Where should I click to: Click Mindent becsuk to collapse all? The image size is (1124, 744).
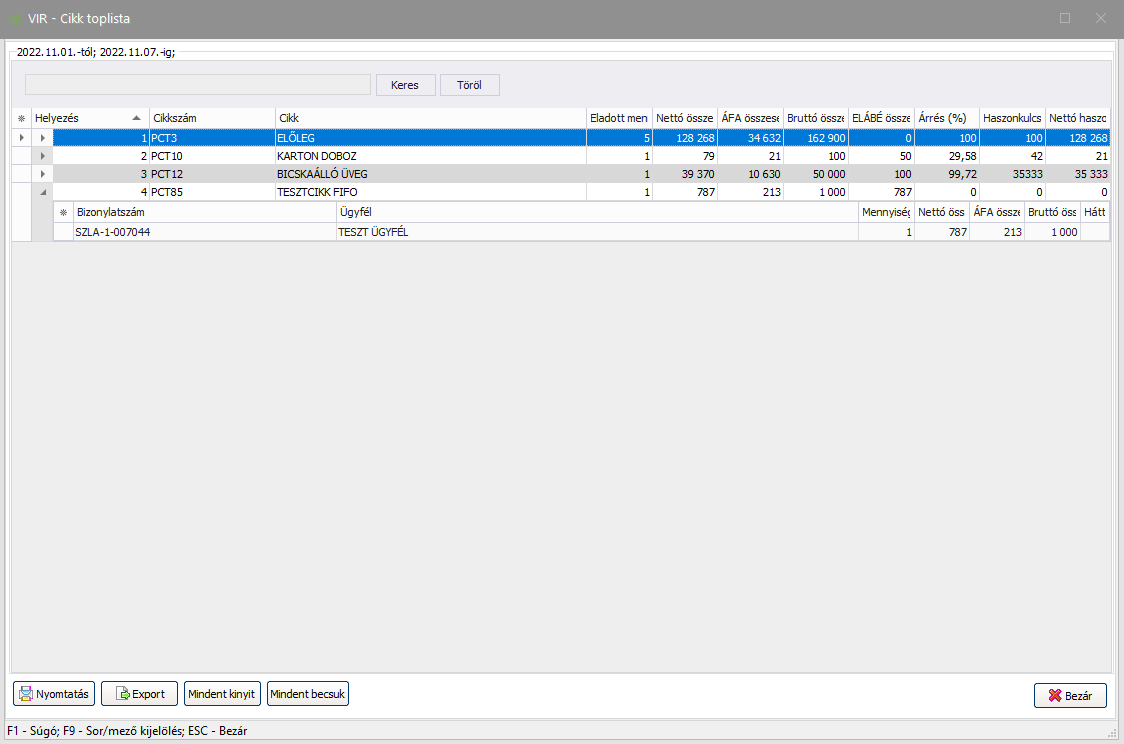[308, 694]
